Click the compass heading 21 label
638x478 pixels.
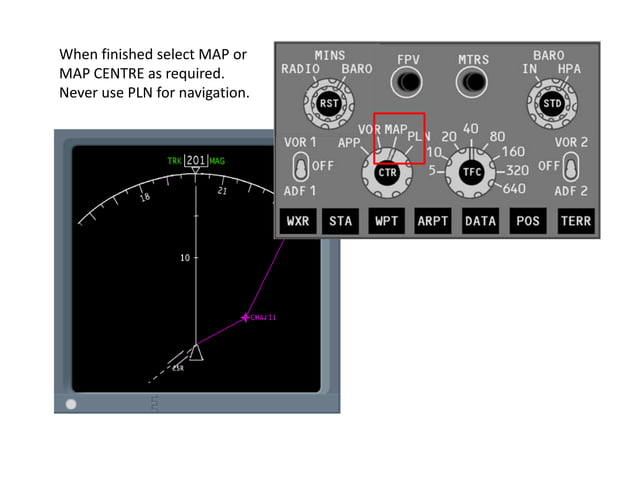pos(222,191)
